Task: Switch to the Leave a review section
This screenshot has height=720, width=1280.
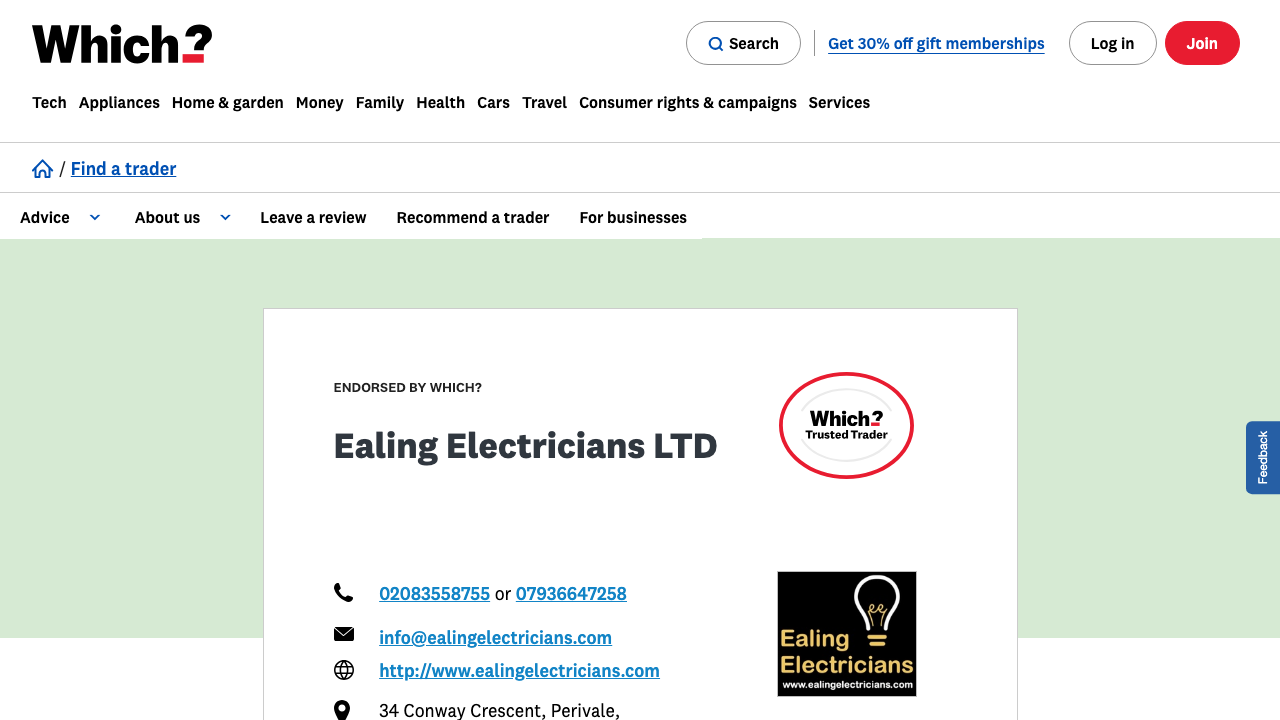Action: pyautogui.click(x=313, y=217)
